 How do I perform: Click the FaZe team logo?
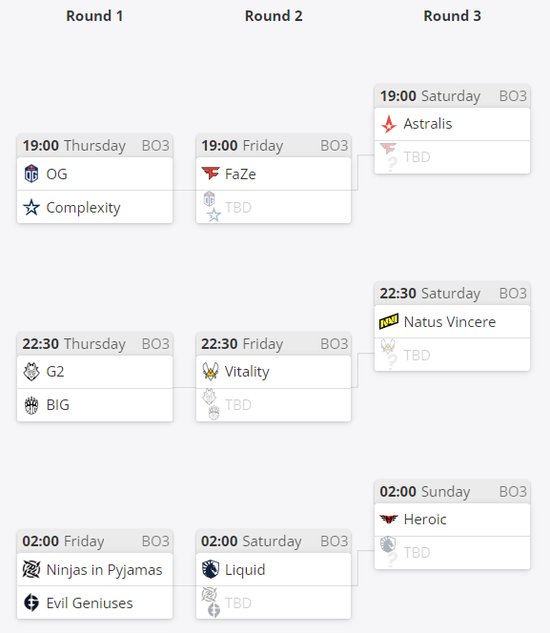click(210, 174)
